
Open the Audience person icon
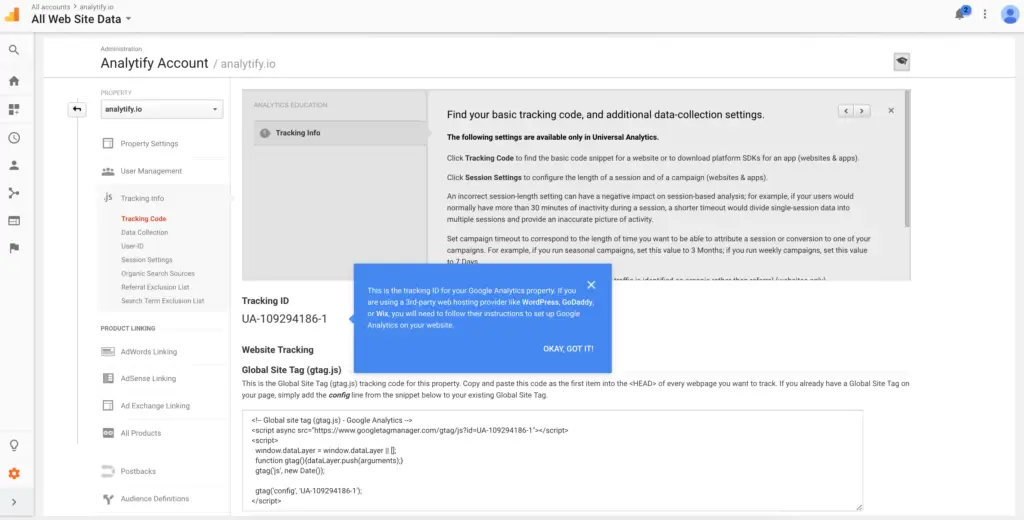click(x=14, y=165)
